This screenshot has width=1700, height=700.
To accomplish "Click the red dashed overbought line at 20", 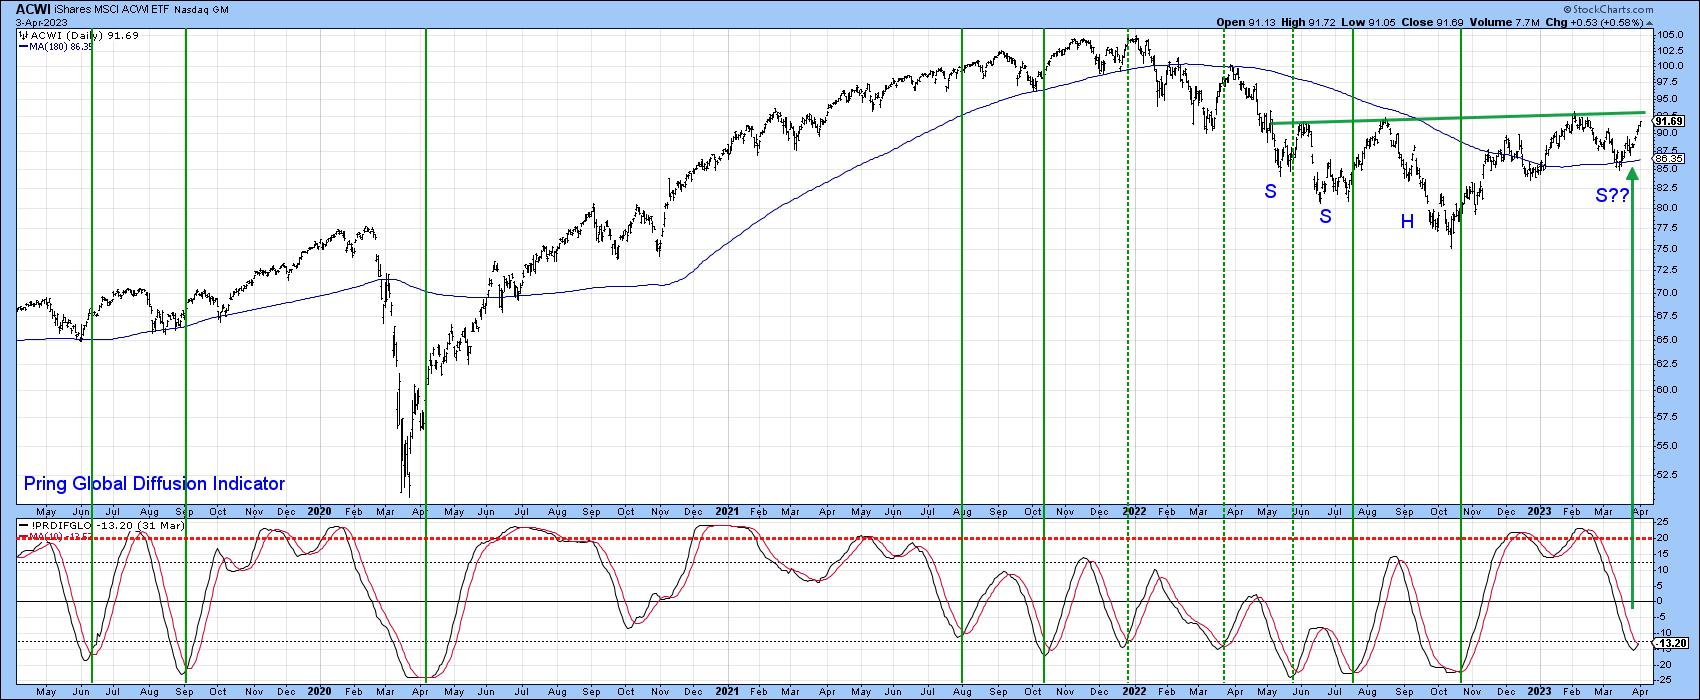I will (x=835, y=539).
